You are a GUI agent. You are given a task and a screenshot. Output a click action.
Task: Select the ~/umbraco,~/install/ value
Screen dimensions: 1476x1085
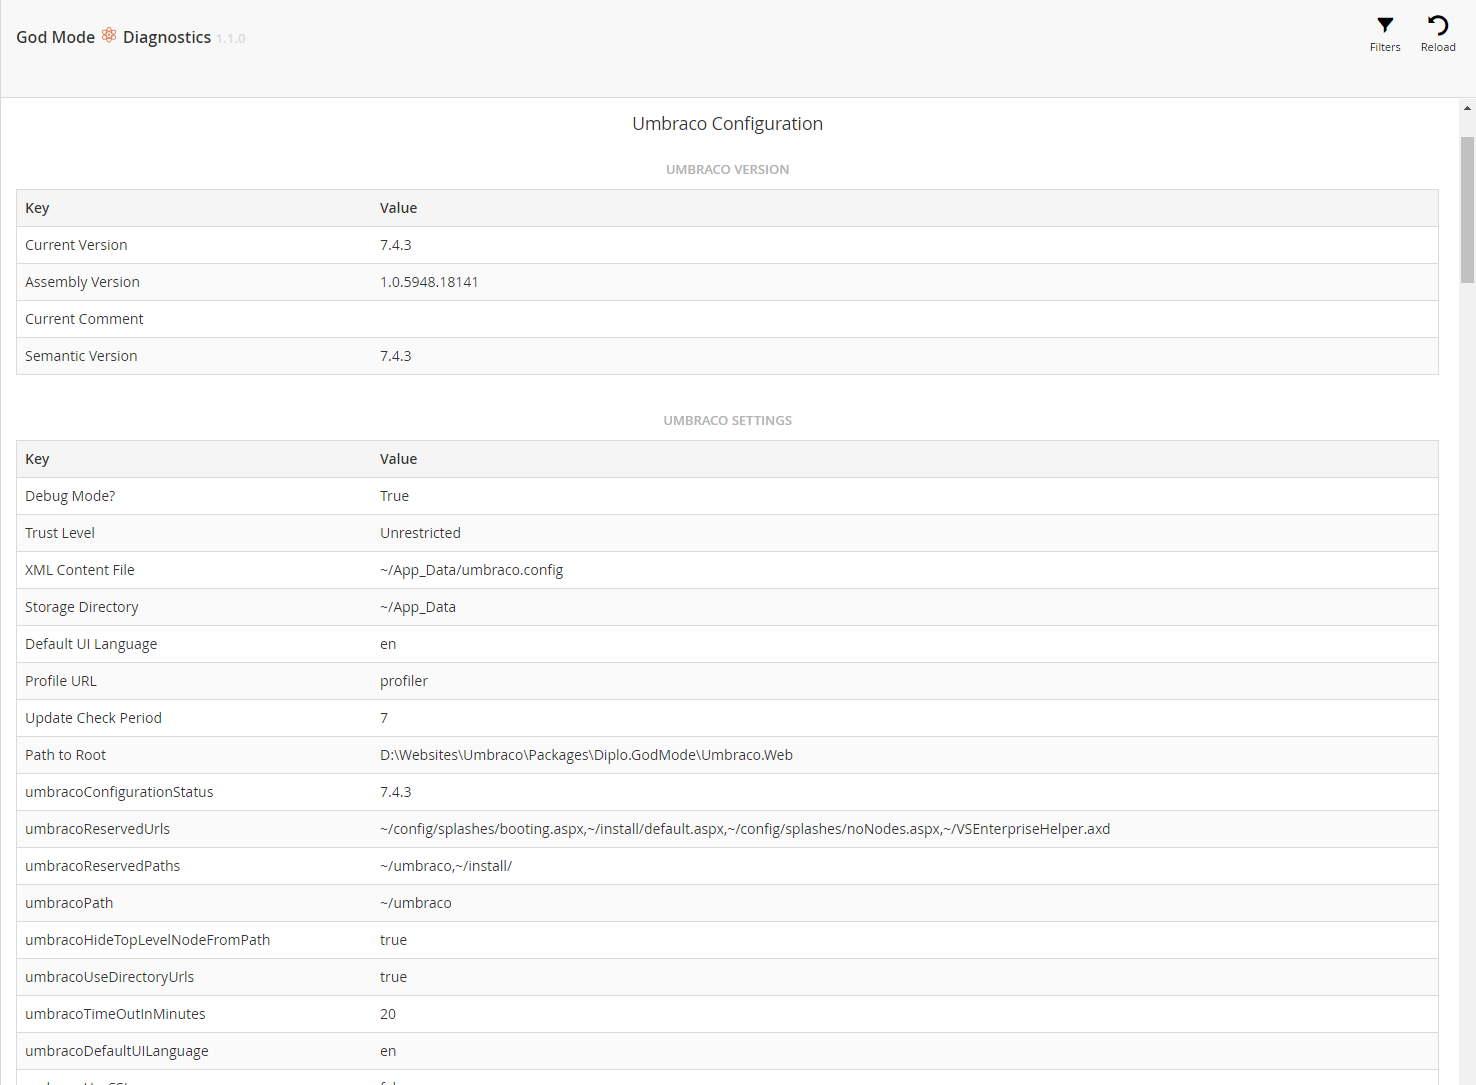tap(446, 866)
